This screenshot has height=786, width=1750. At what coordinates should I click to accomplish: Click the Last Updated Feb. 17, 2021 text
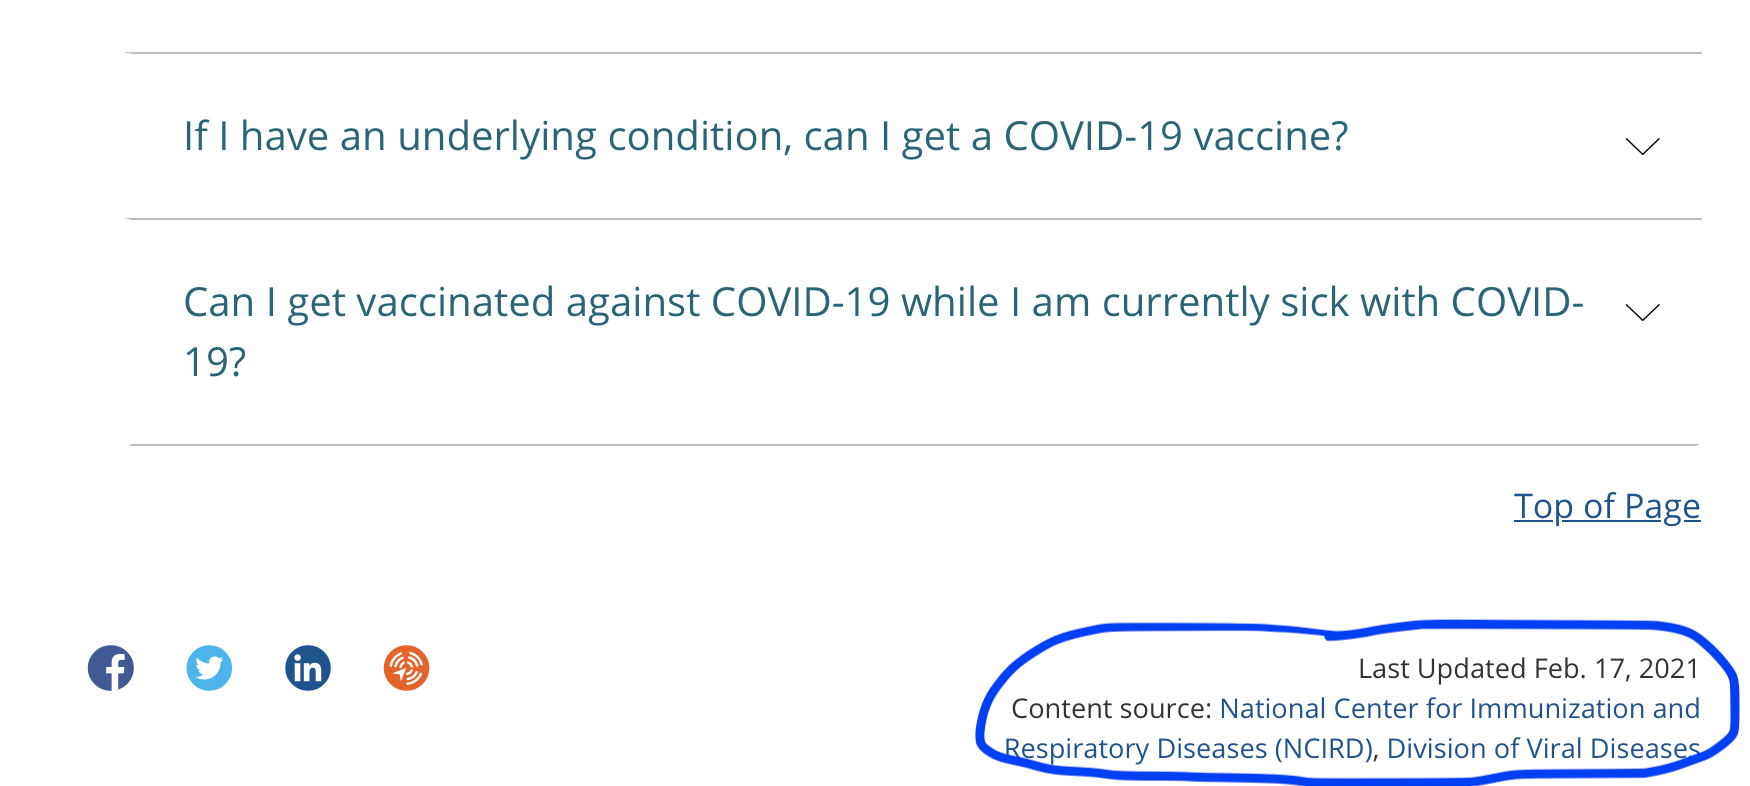tap(1529, 668)
